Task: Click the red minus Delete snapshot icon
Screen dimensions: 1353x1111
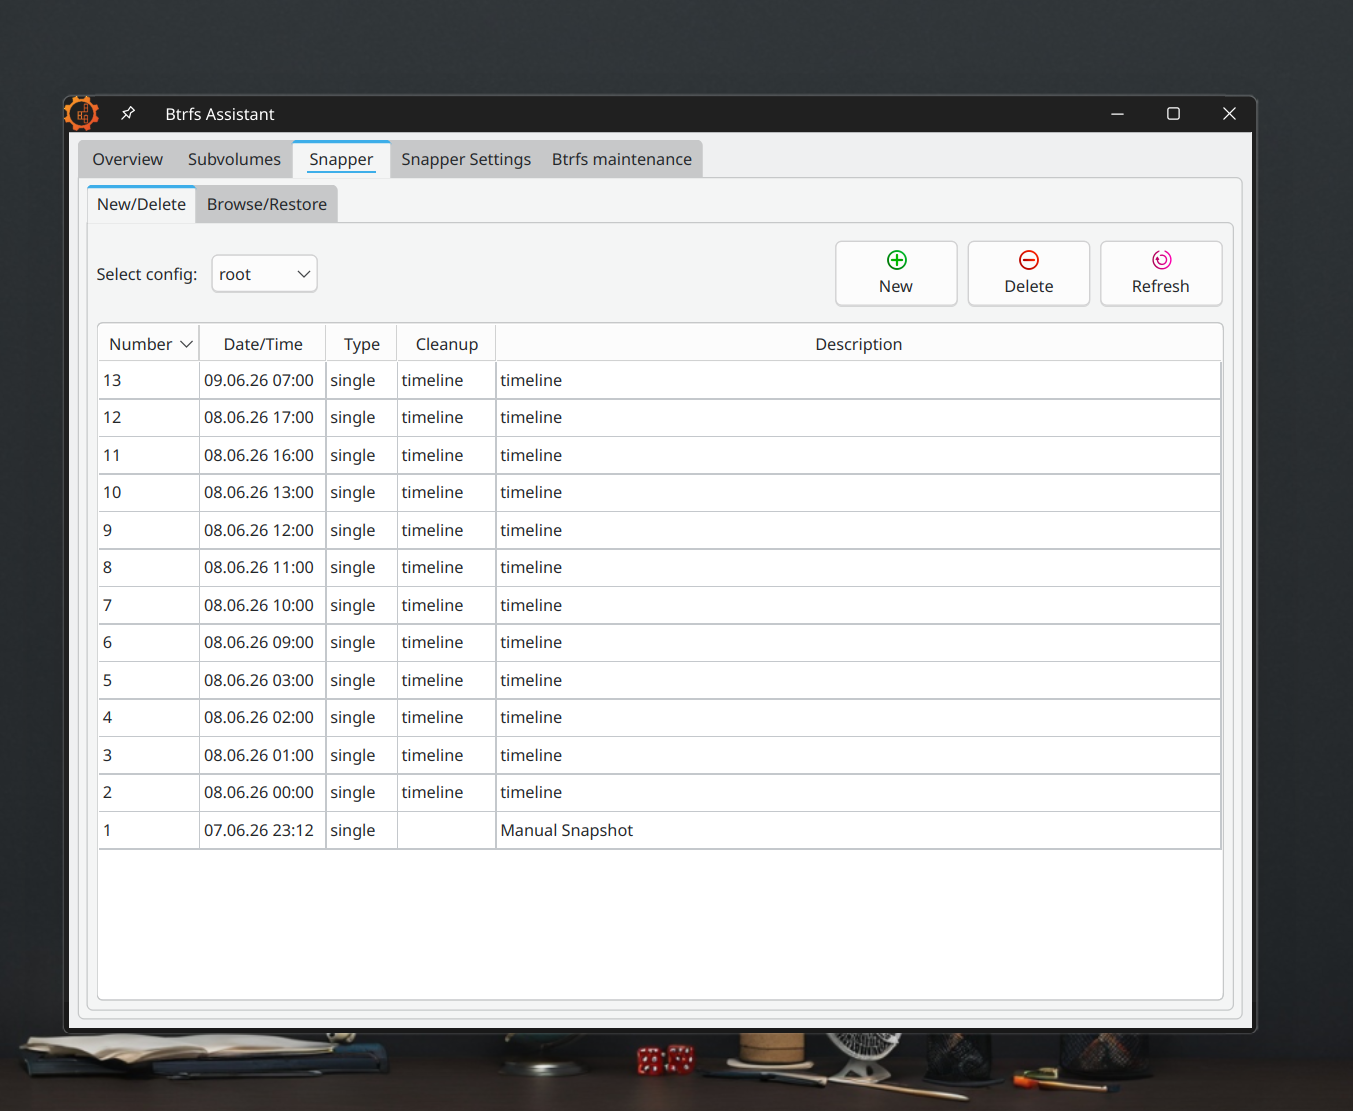Action: coord(1029,260)
